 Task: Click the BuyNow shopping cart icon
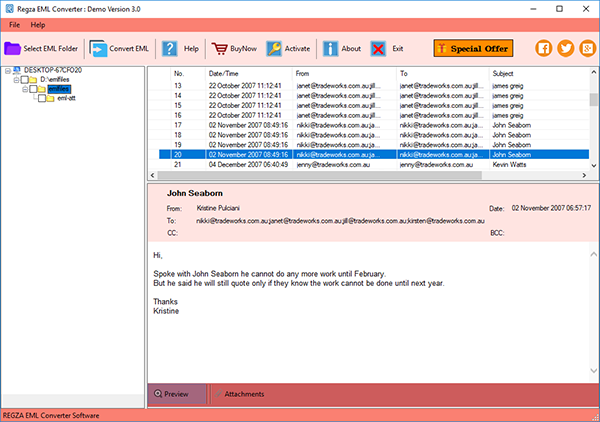pyautogui.click(x=219, y=48)
